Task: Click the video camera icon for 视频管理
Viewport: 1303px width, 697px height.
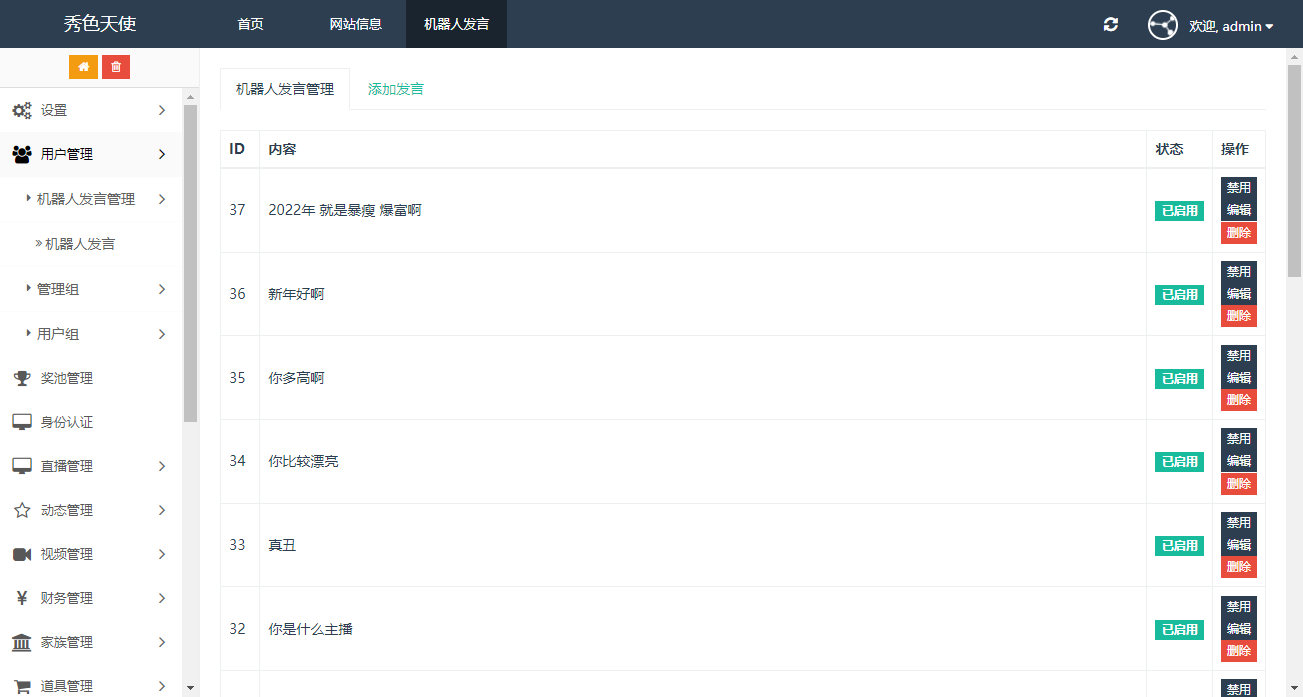Action: 21,554
